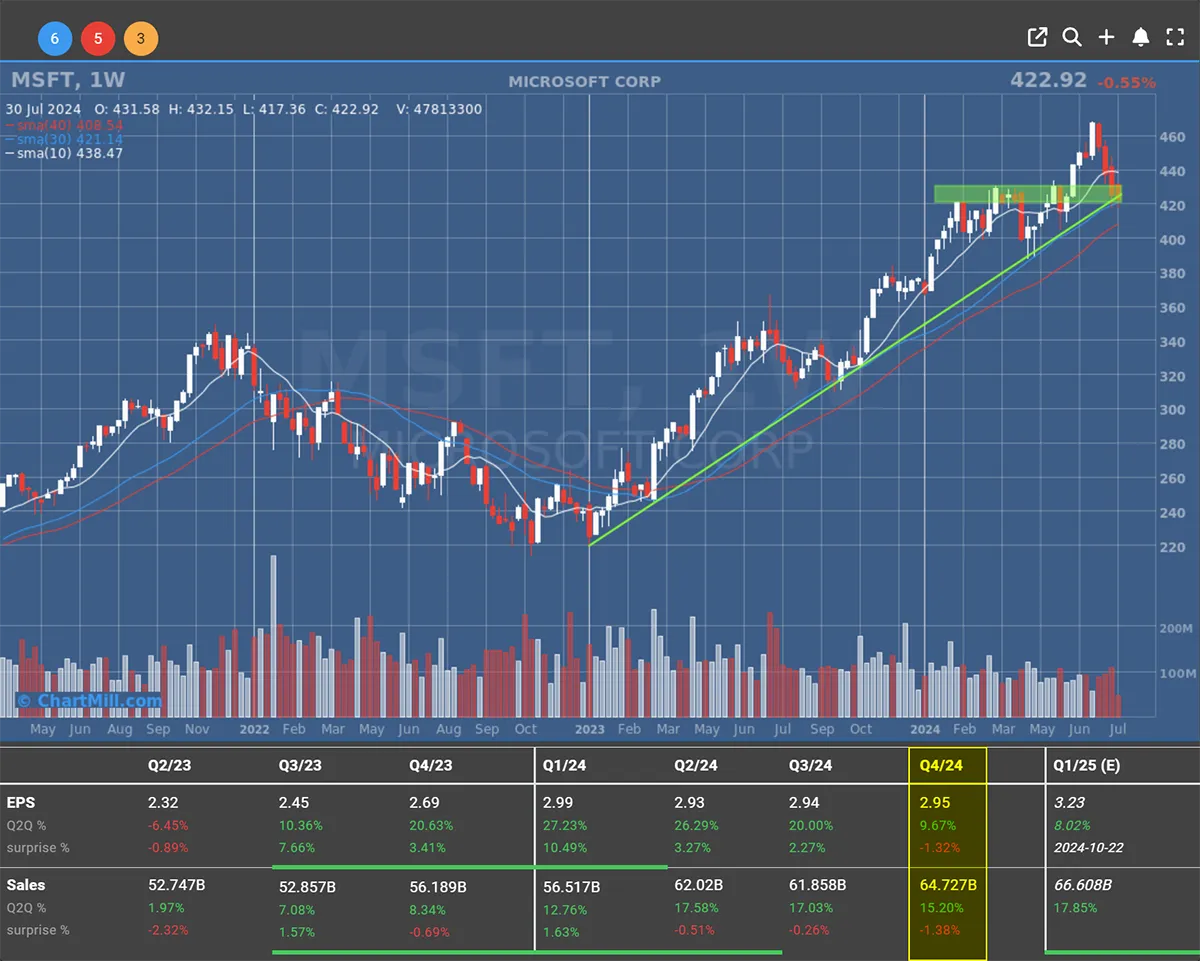1200x961 pixels.
Task: Click EPS surprise -1.32% value
Action: coord(940,848)
